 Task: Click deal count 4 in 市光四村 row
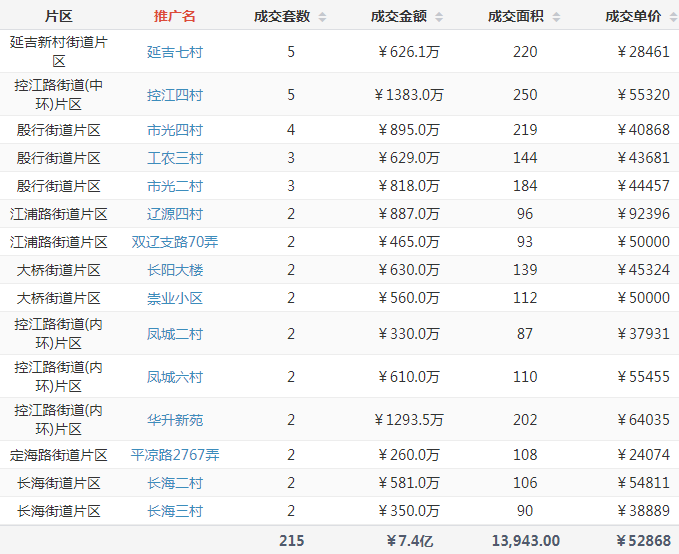click(x=291, y=130)
